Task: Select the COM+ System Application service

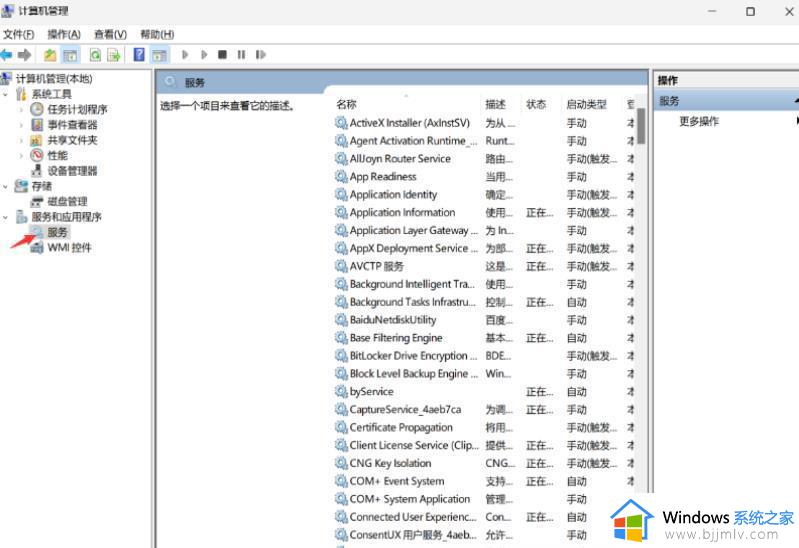Action: 410,499
